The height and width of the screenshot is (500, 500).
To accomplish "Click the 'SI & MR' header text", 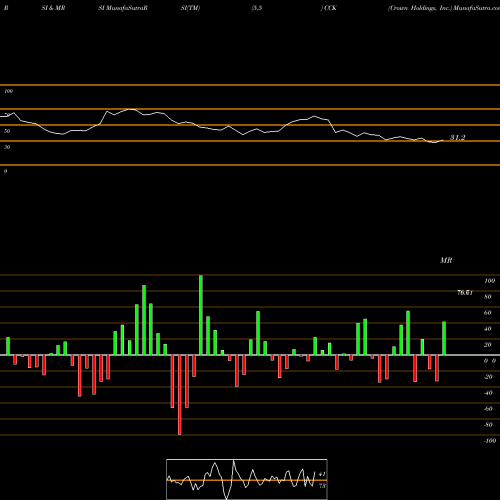I will [x=53, y=8].
